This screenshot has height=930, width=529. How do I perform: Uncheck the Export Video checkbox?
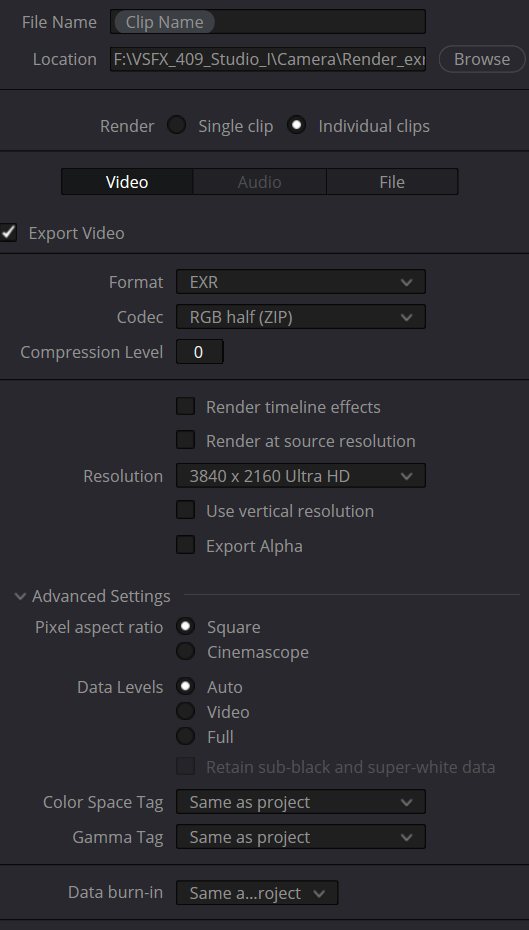click(x=8, y=232)
